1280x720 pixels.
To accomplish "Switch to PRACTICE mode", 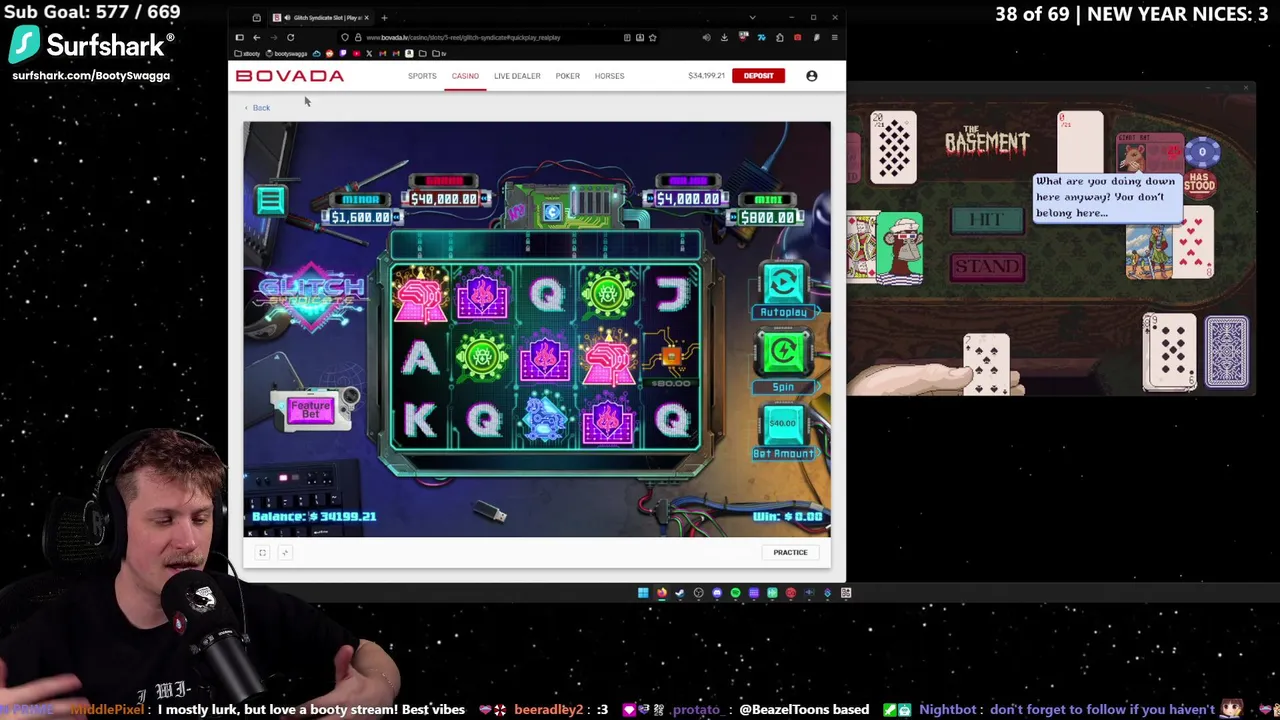I will [x=790, y=552].
